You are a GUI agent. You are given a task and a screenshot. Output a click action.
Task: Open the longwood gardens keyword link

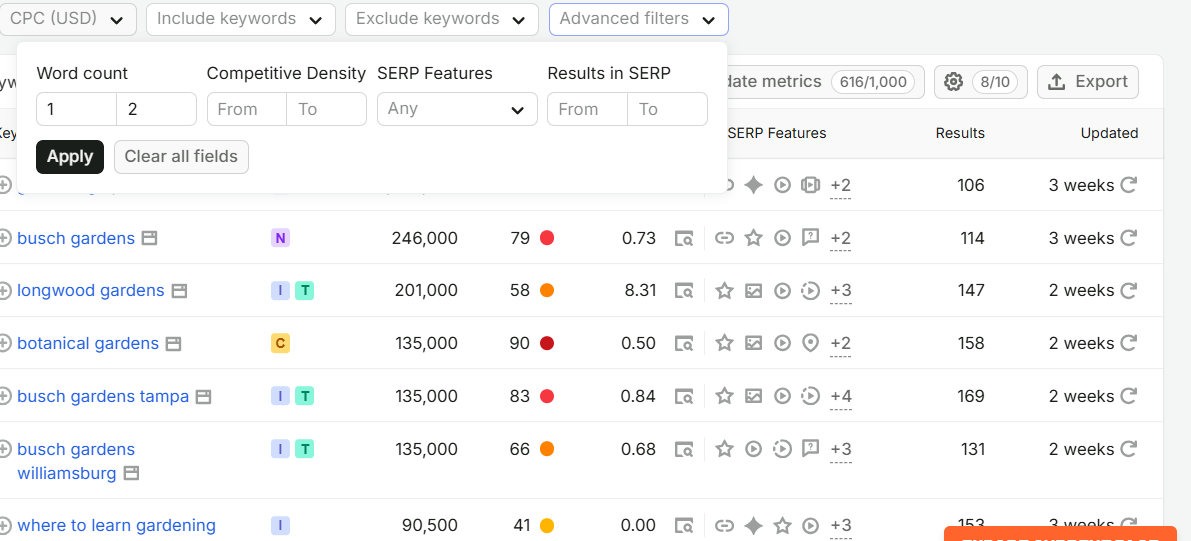pyautogui.click(x=90, y=290)
